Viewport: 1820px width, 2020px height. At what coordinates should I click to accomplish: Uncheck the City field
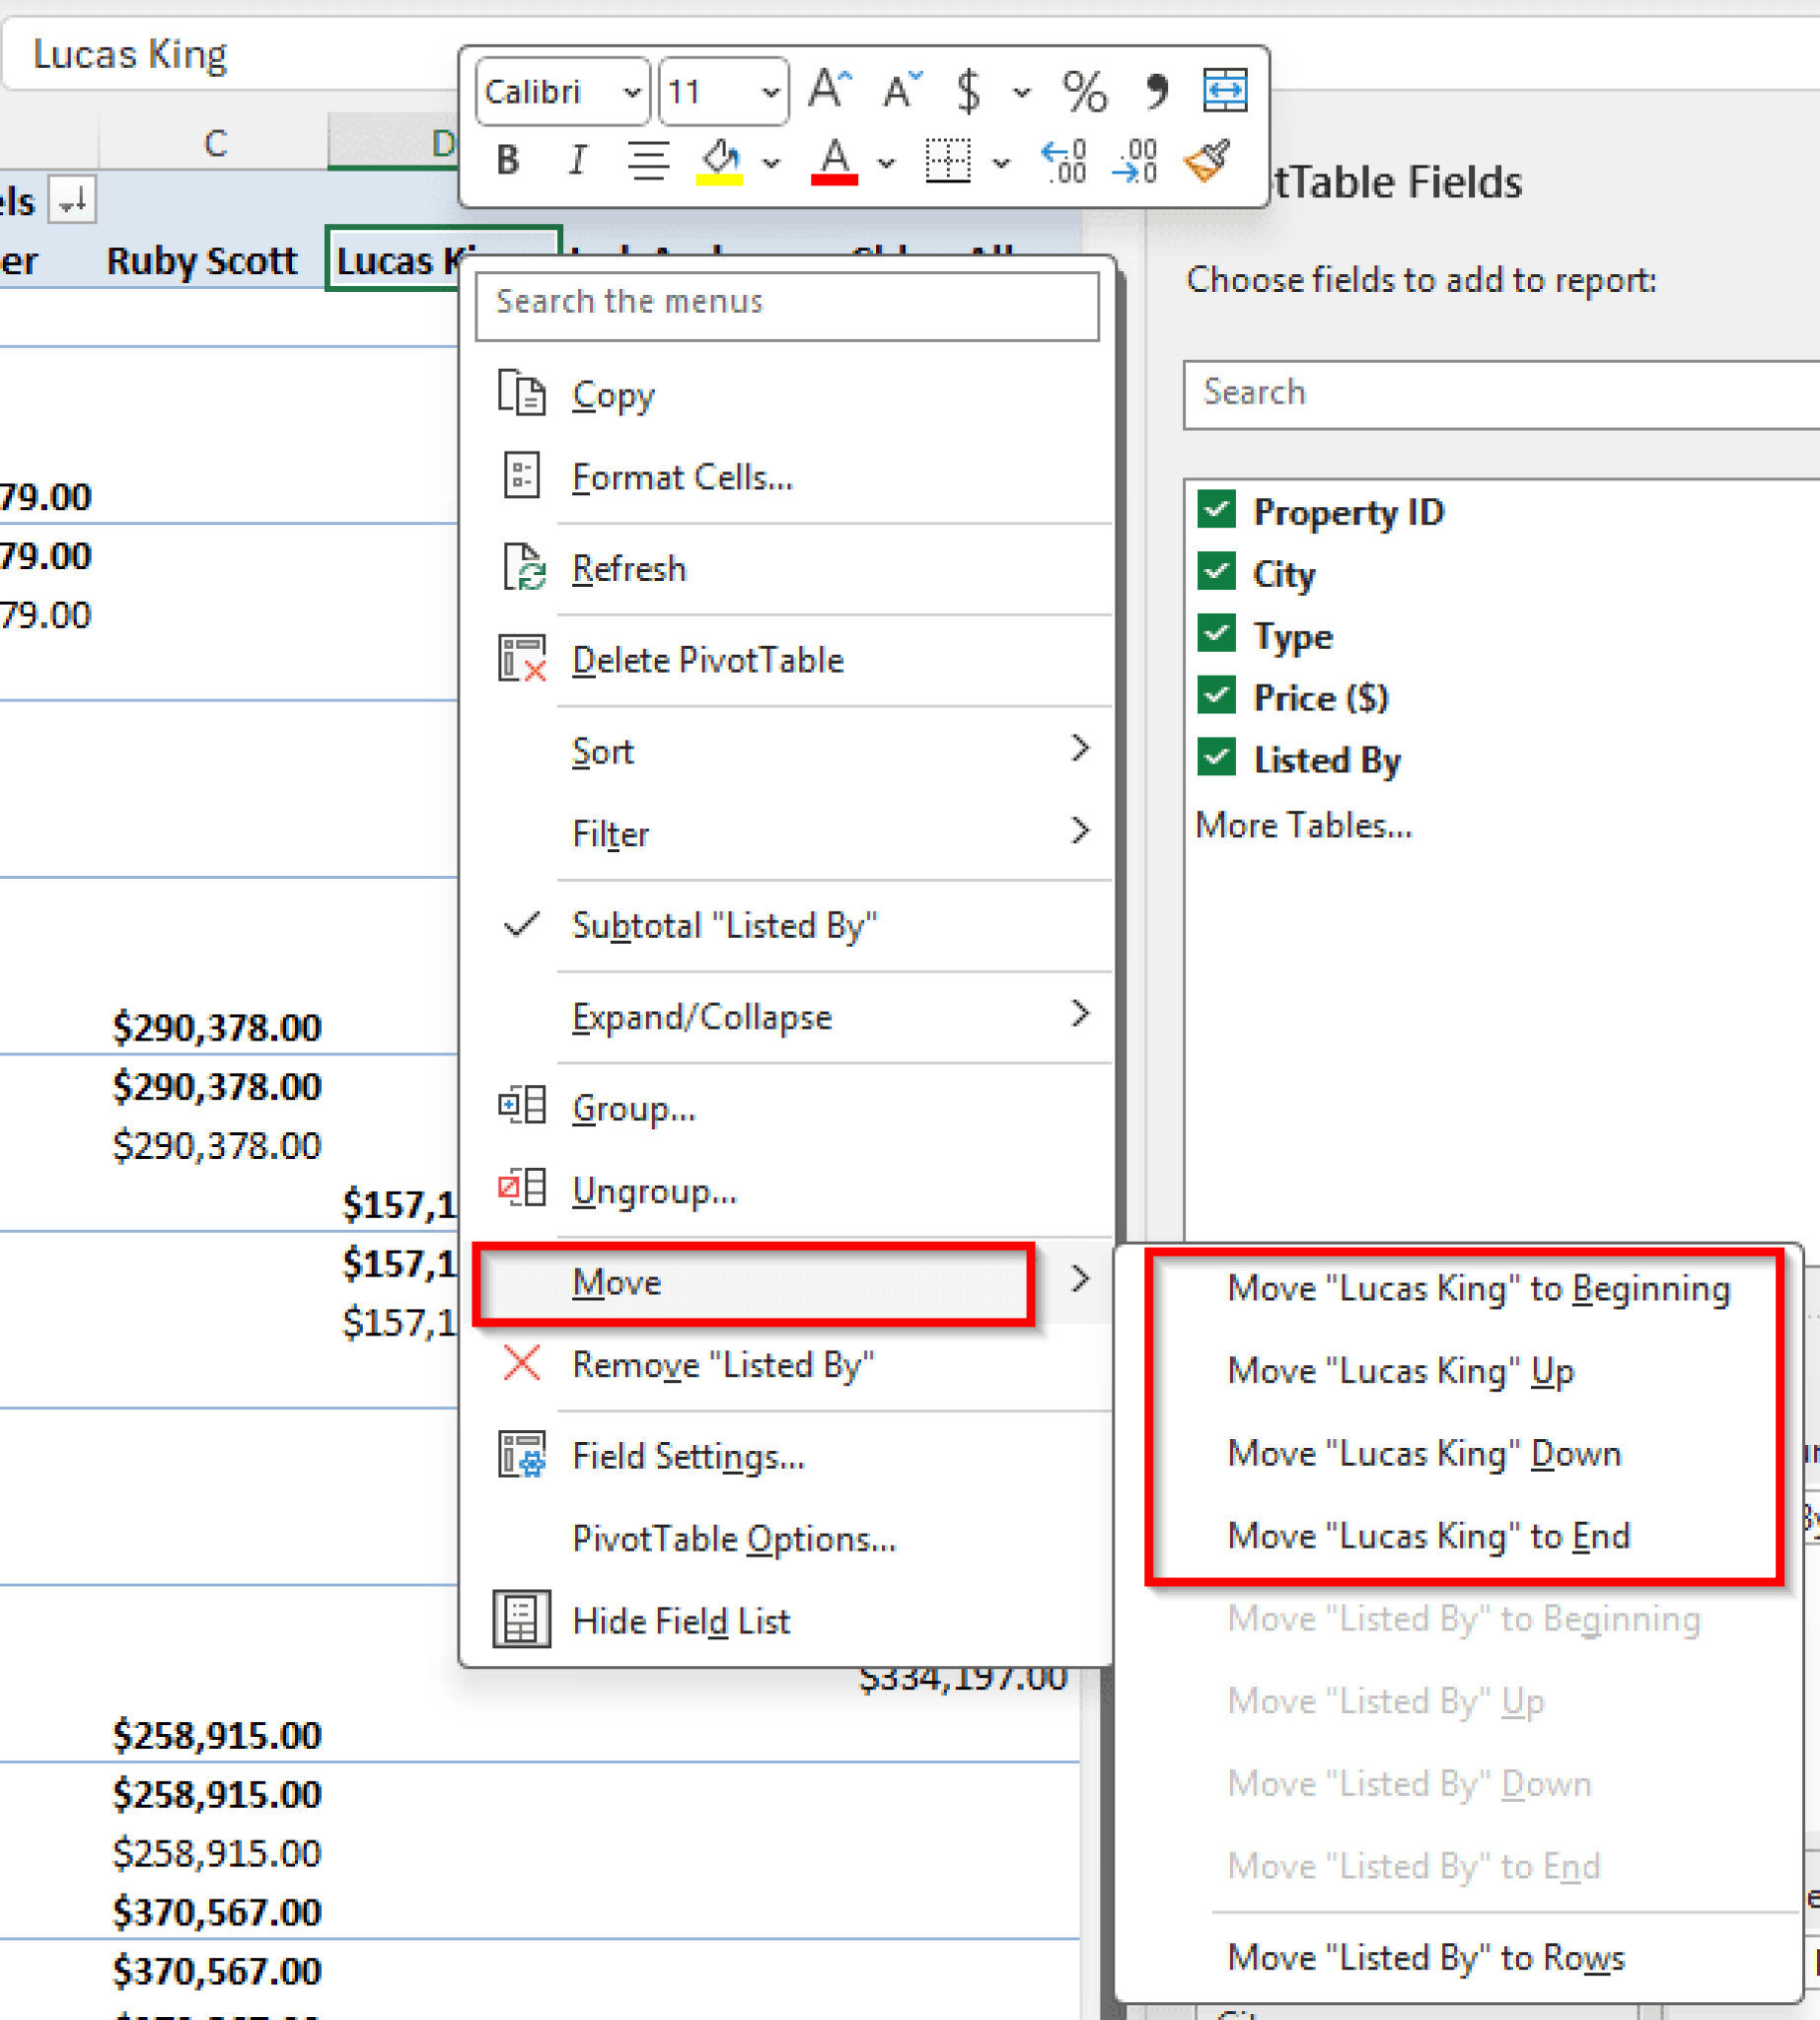(x=1215, y=573)
